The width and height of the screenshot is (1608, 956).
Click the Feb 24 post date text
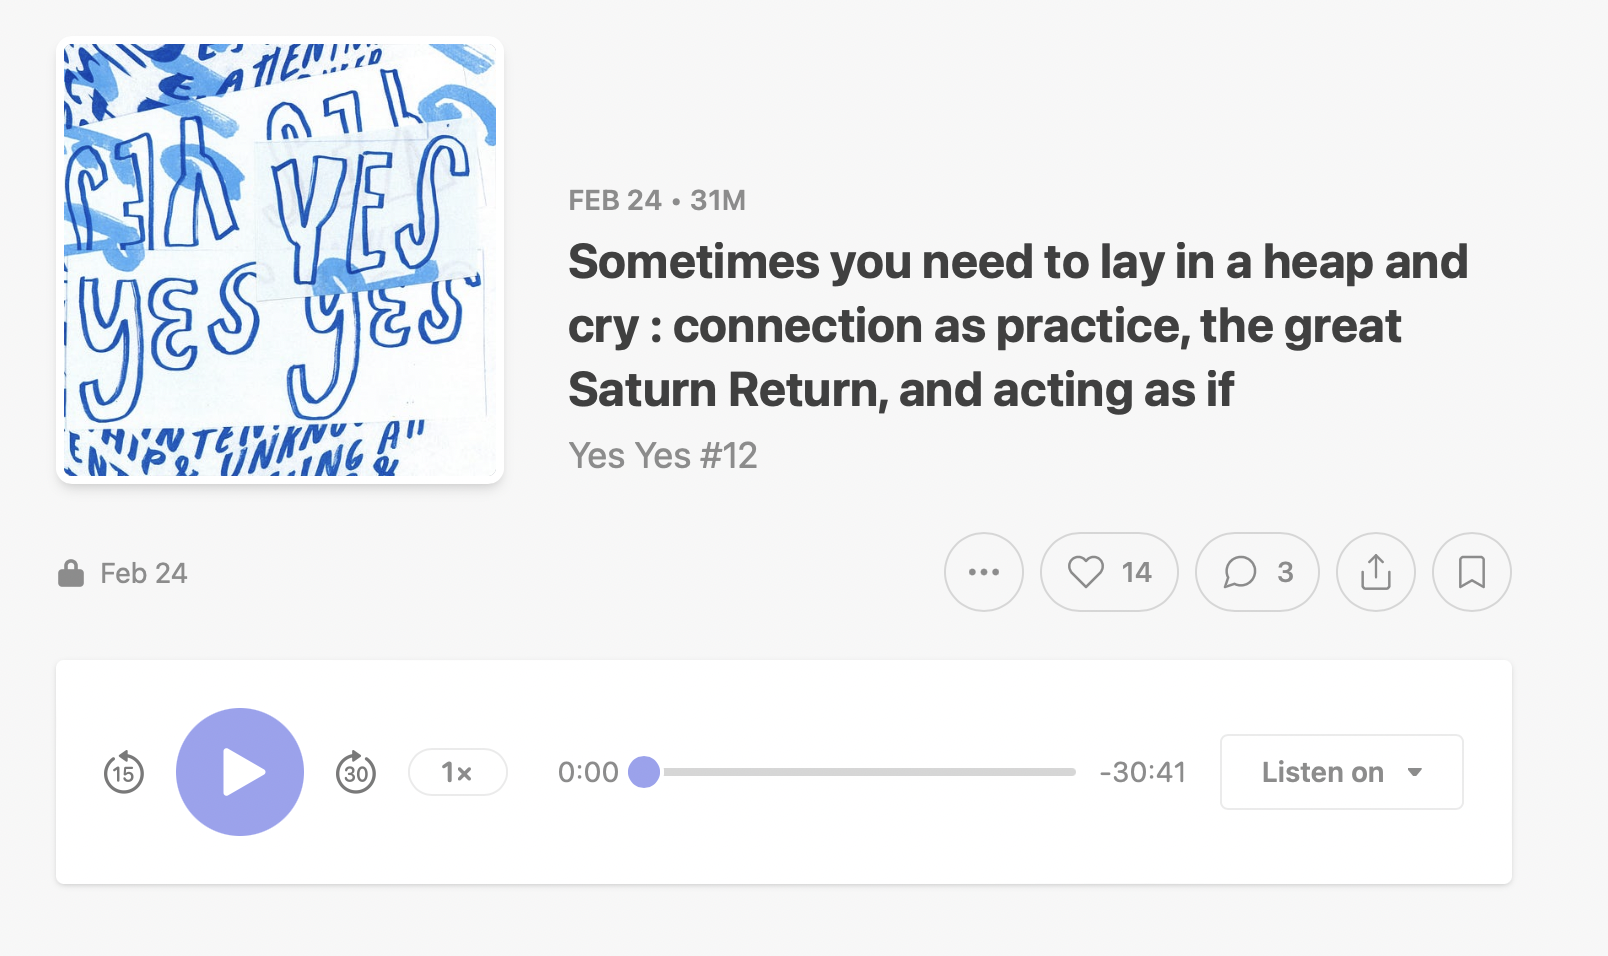coord(144,573)
